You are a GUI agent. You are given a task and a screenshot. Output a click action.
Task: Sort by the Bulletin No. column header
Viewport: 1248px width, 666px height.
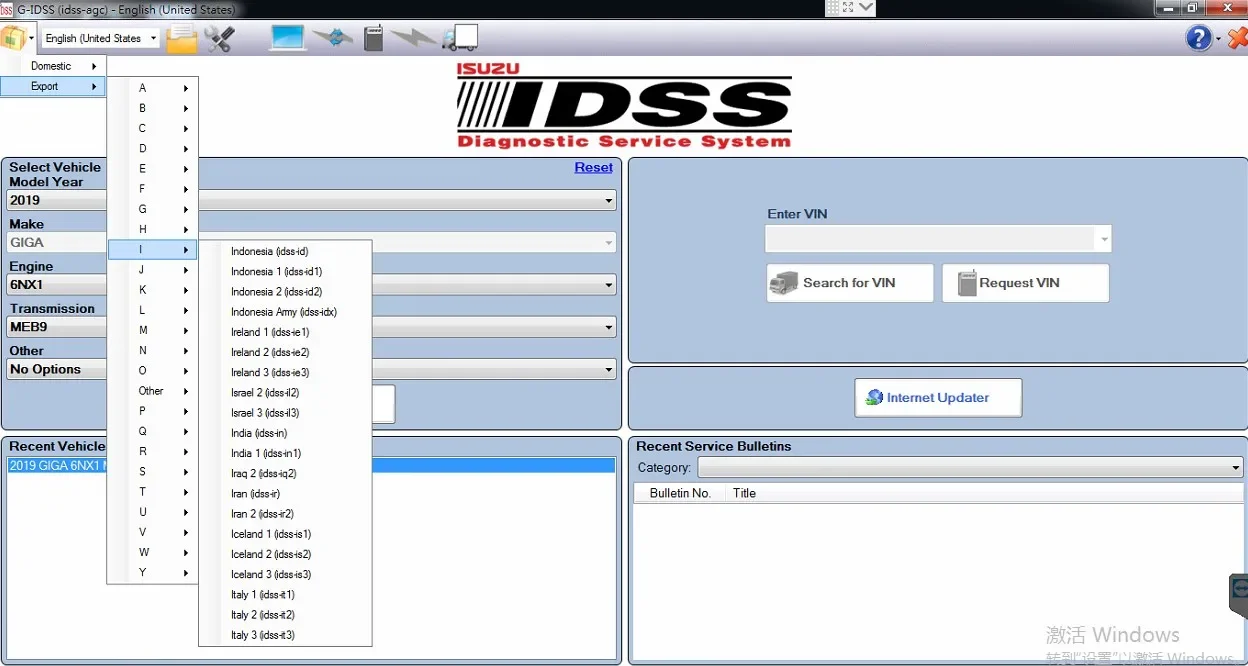[x=680, y=493]
